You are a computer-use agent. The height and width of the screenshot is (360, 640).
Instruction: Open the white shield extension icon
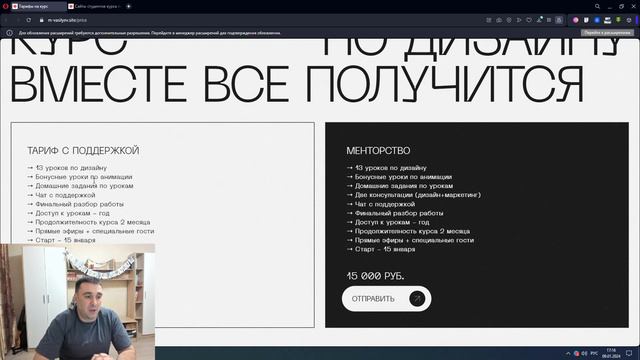(x=586, y=20)
